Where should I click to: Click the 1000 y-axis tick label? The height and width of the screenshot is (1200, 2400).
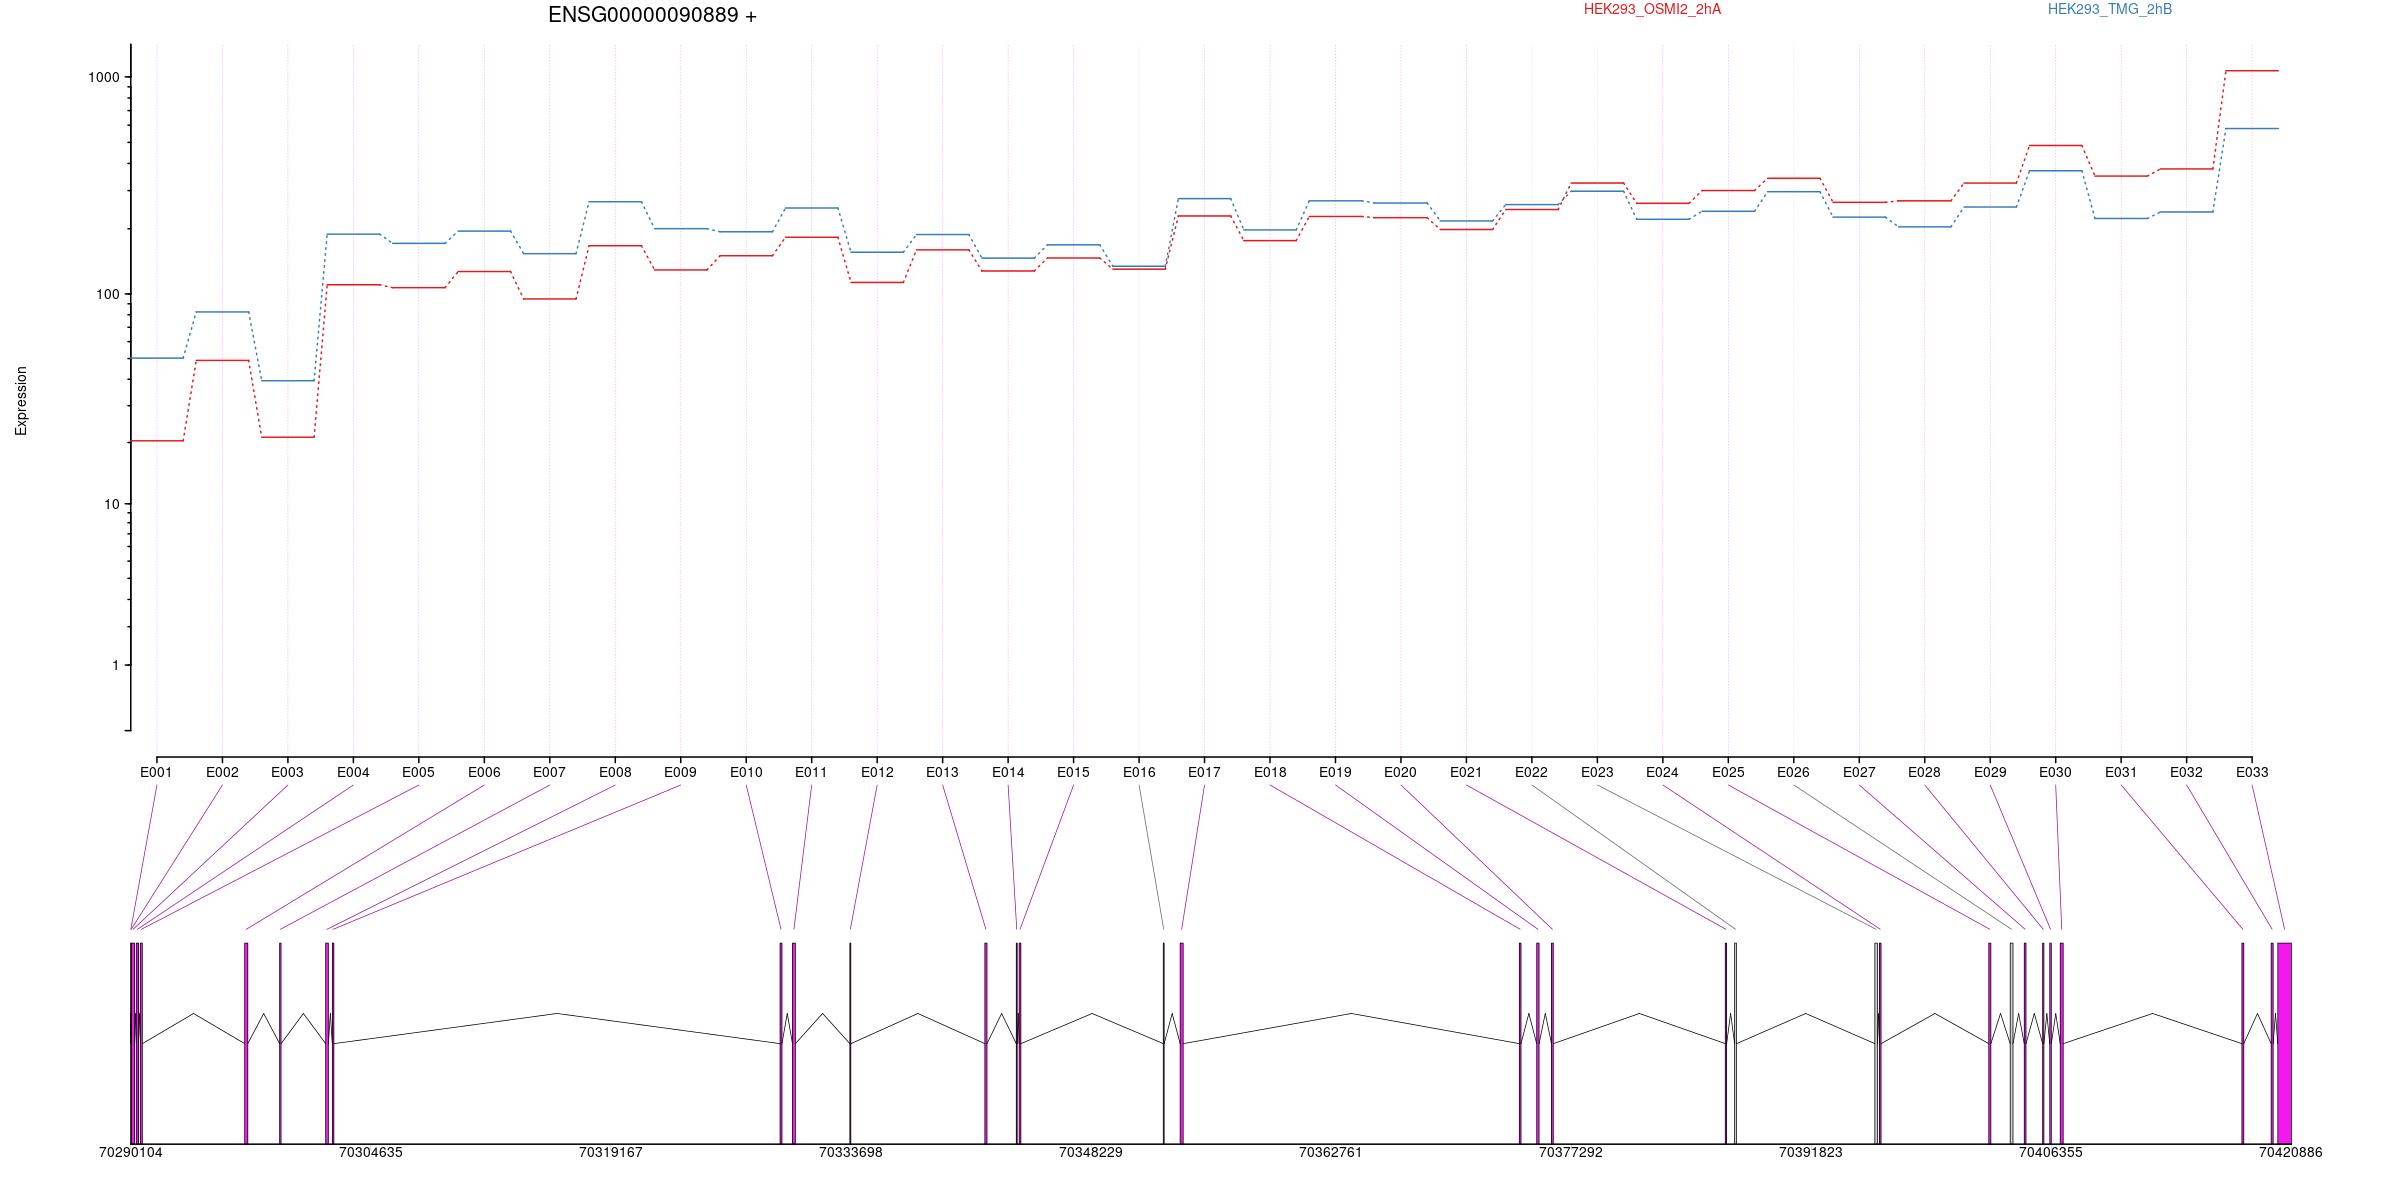tap(106, 77)
